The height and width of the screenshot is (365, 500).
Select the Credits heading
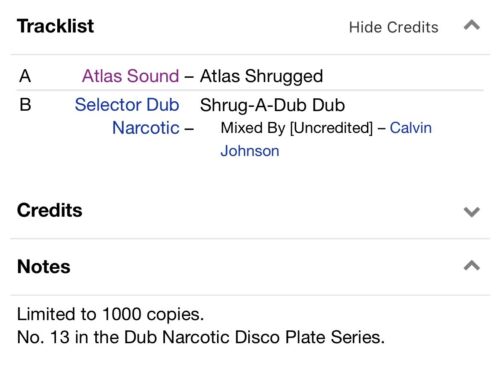pyautogui.click(x=50, y=210)
